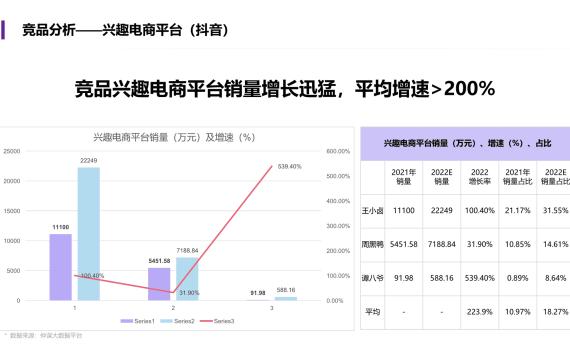Click left axis value 15000
The height and width of the screenshot is (360, 570).
coord(12,211)
